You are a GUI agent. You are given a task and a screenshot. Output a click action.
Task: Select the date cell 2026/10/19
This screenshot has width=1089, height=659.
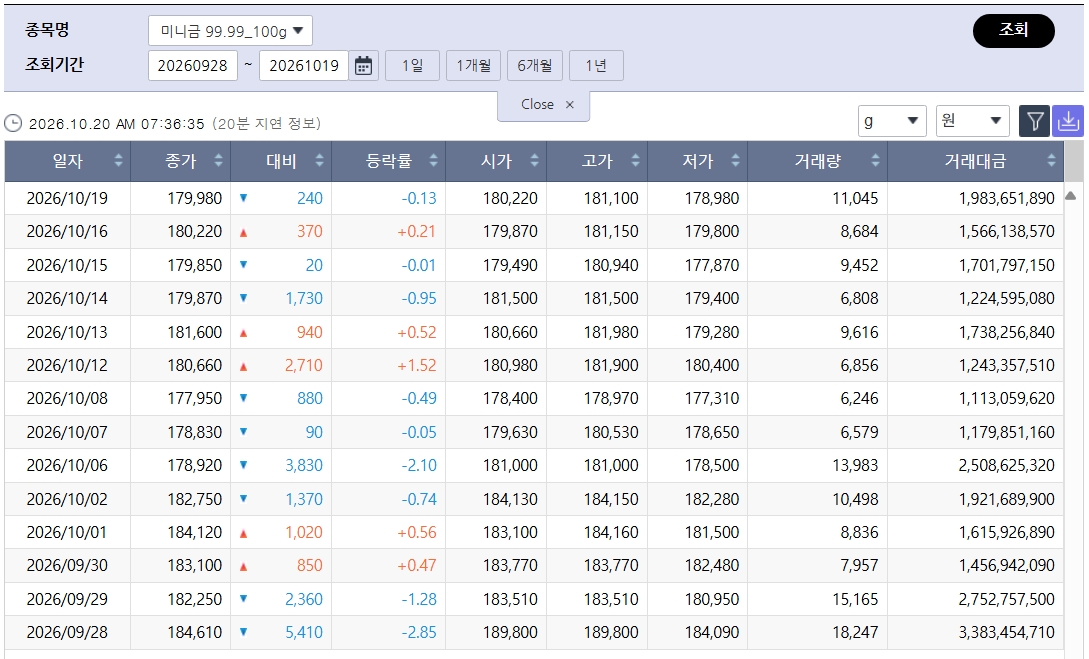(x=67, y=199)
